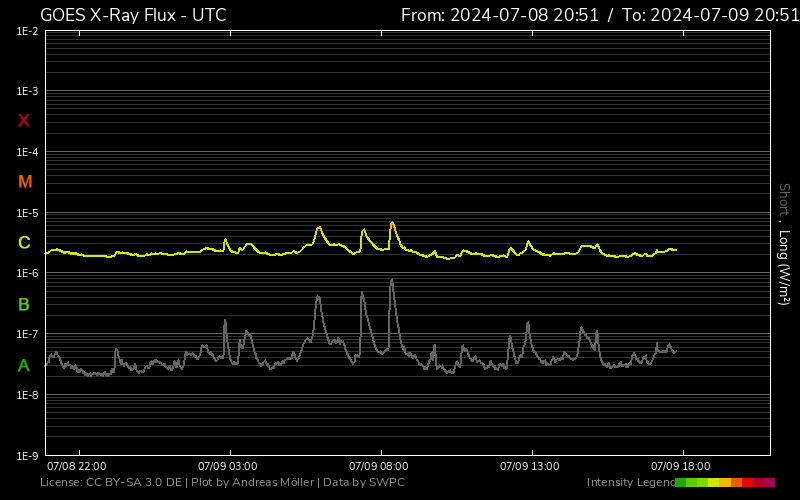Select the 07/09 18:00 time axis label
800x500 pixels.
click(x=681, y=466)
